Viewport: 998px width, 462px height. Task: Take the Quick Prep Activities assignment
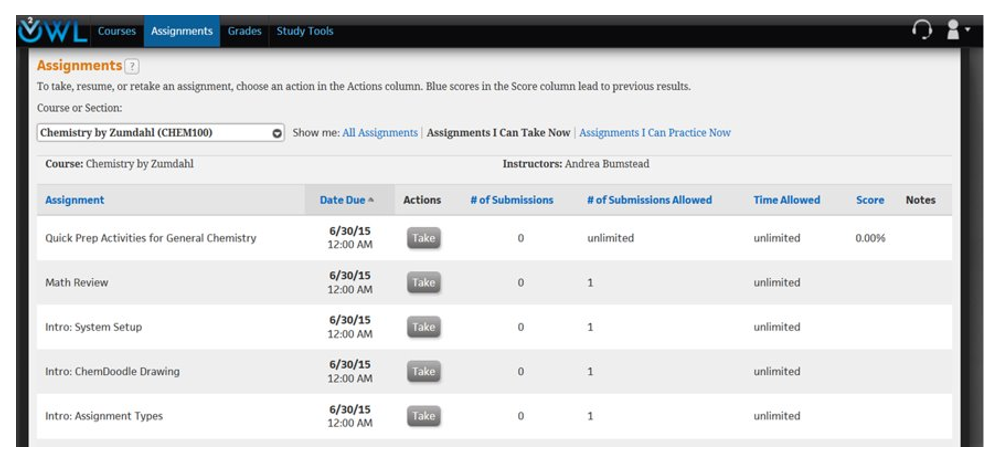pos(424,238)
